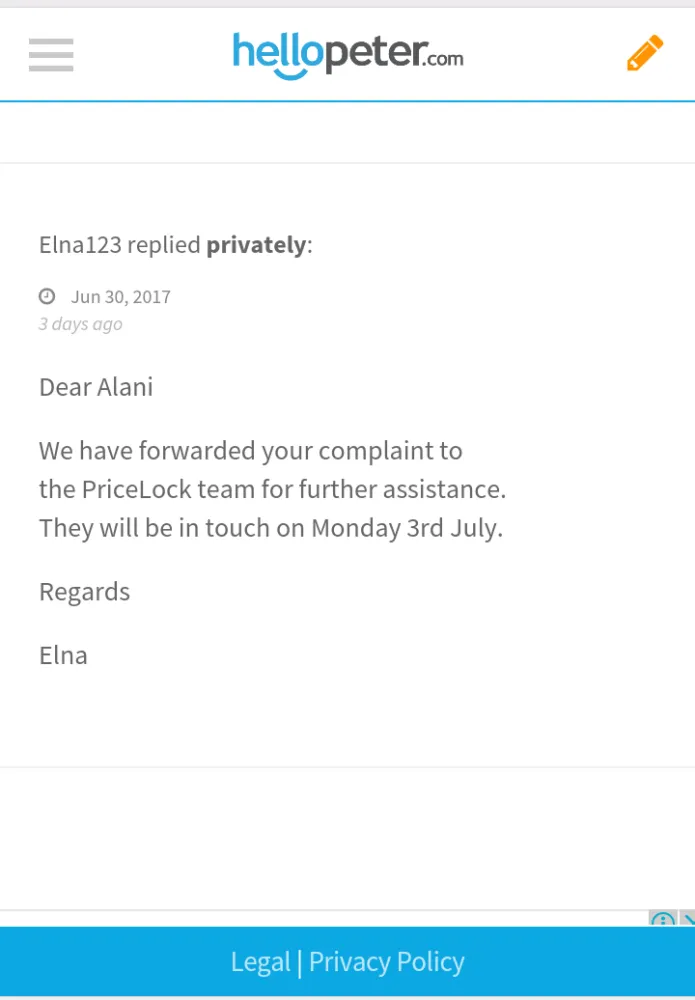The image size is (695, 1000).
Task: Open the Privacy Policy link
Action: [387, 962]
